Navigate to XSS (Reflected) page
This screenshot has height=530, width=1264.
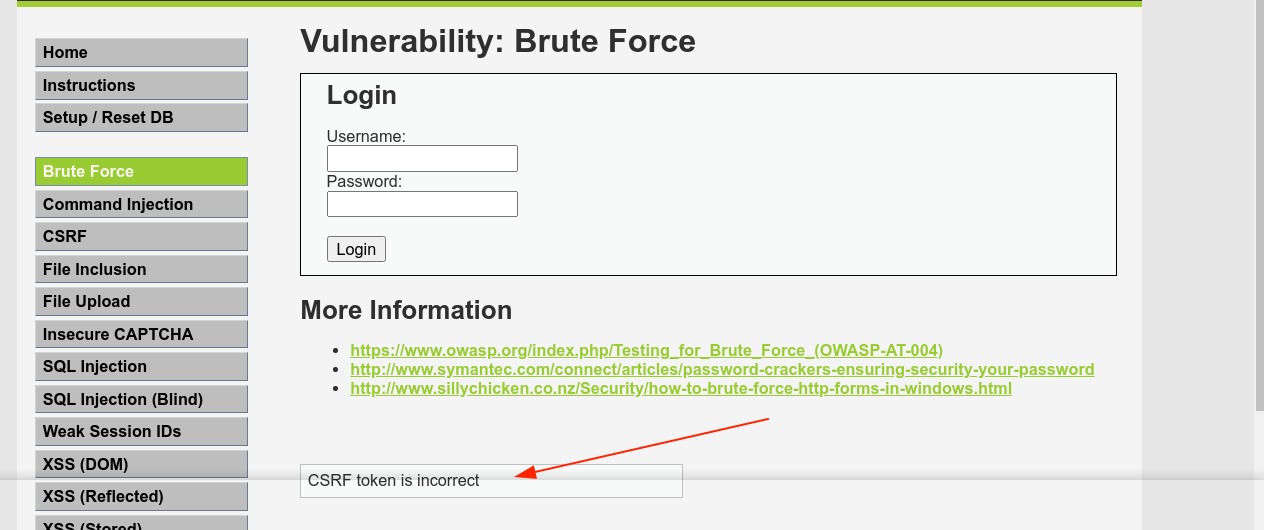click(140, 497)
